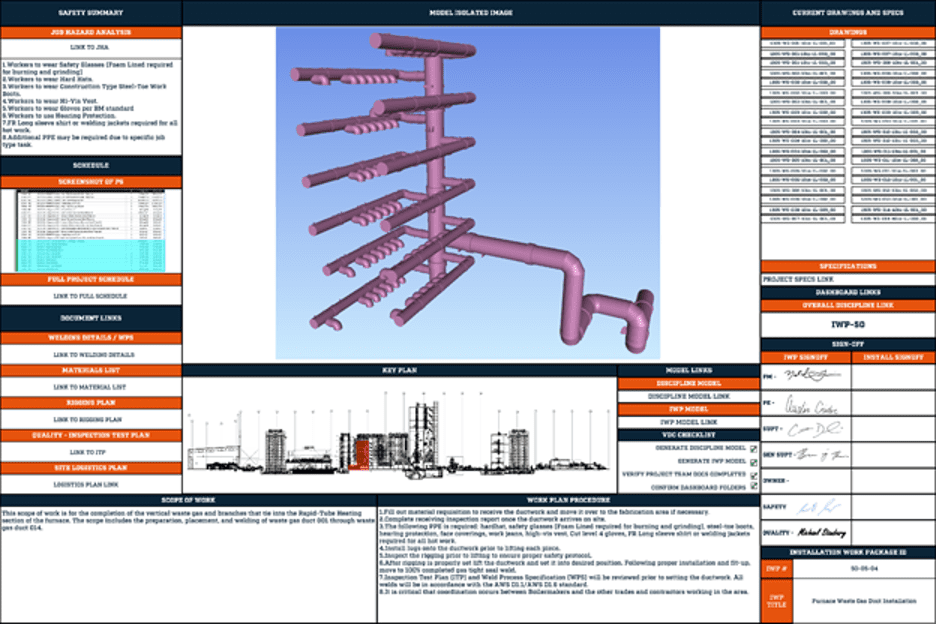
Task: Click the P6 schedule screenshot thumbnail
Action: [x=91, y=231]
